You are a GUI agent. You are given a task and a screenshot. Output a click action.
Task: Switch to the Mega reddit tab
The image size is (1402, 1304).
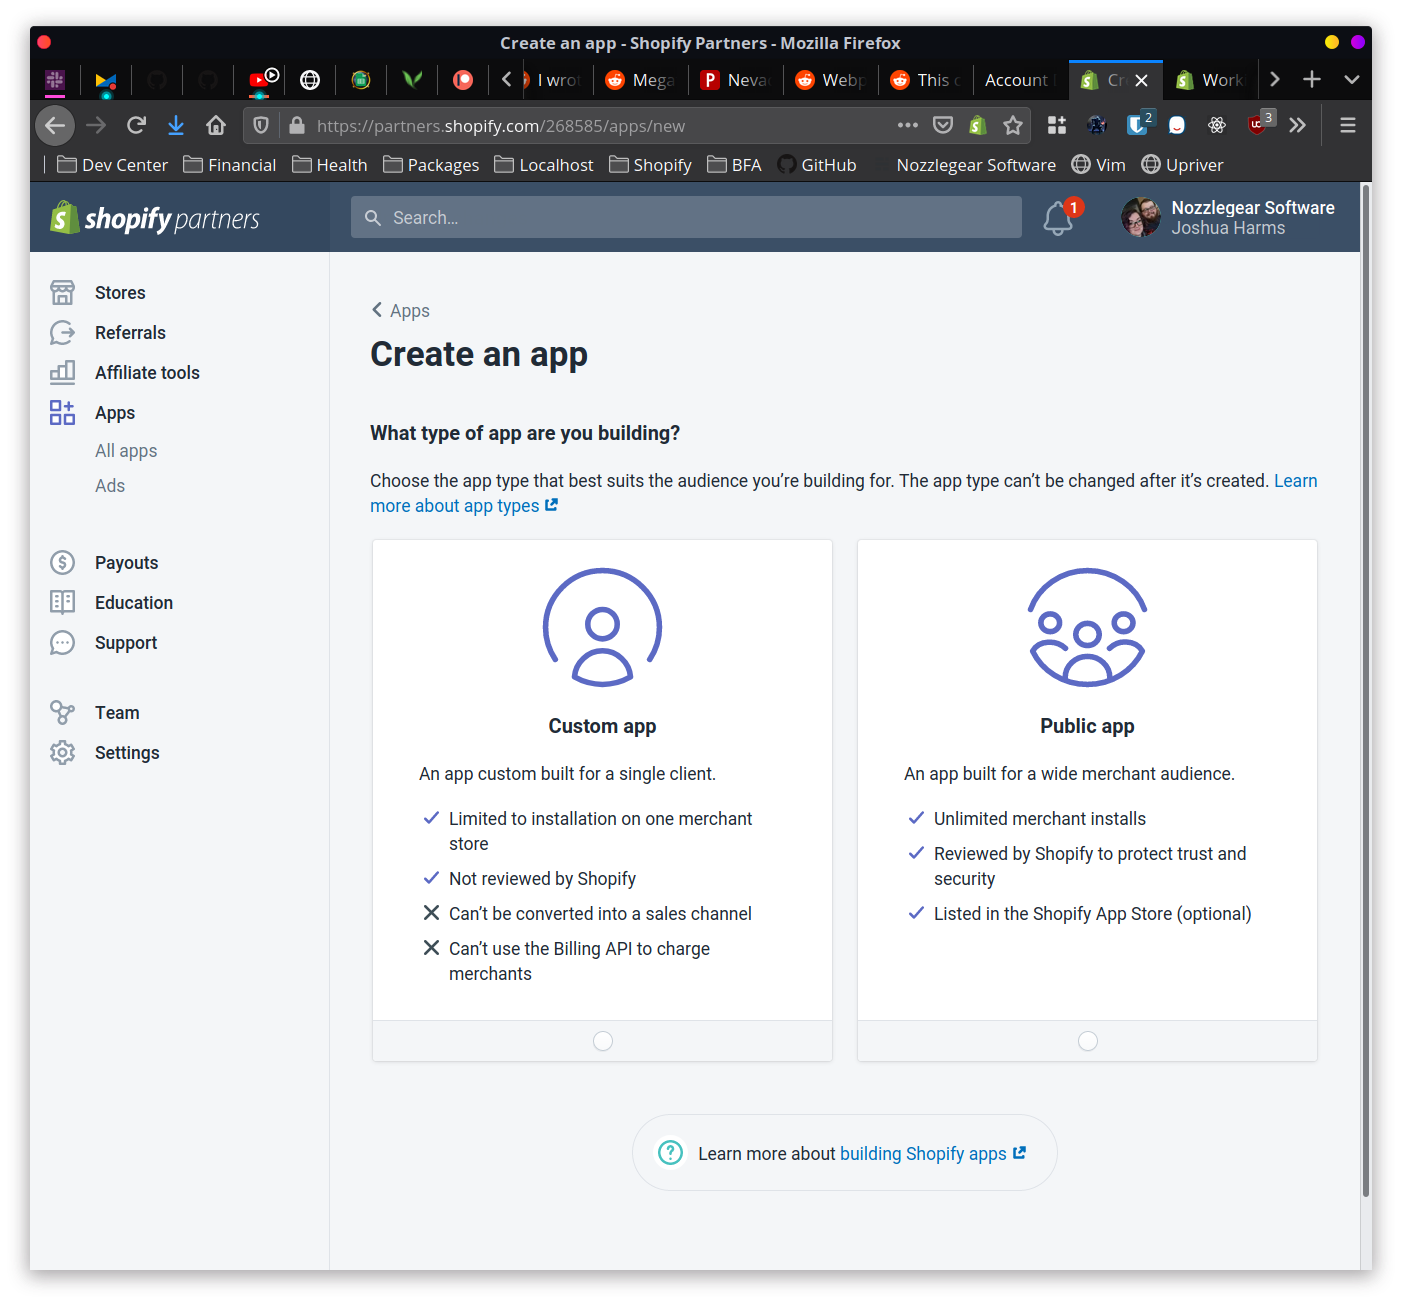[641, 80]
